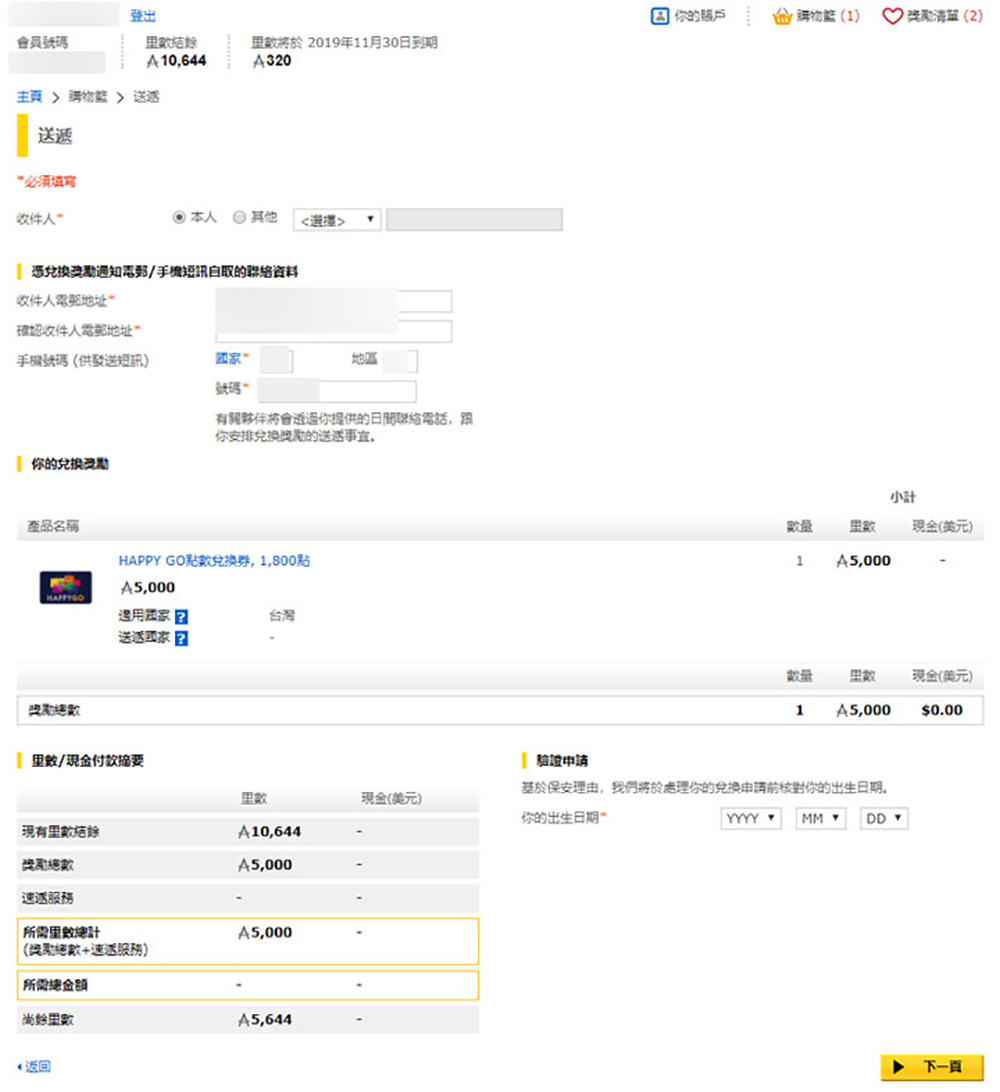
Task: Click the mobile 地區 area code field
Action: tap(400, 361)
